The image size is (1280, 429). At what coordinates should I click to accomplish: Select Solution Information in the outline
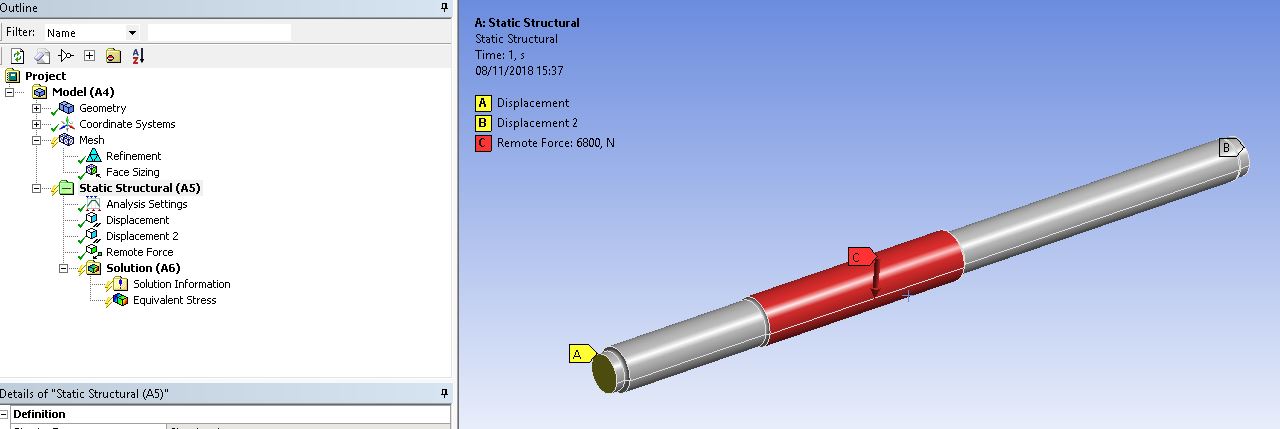click(x=181, y=284)
